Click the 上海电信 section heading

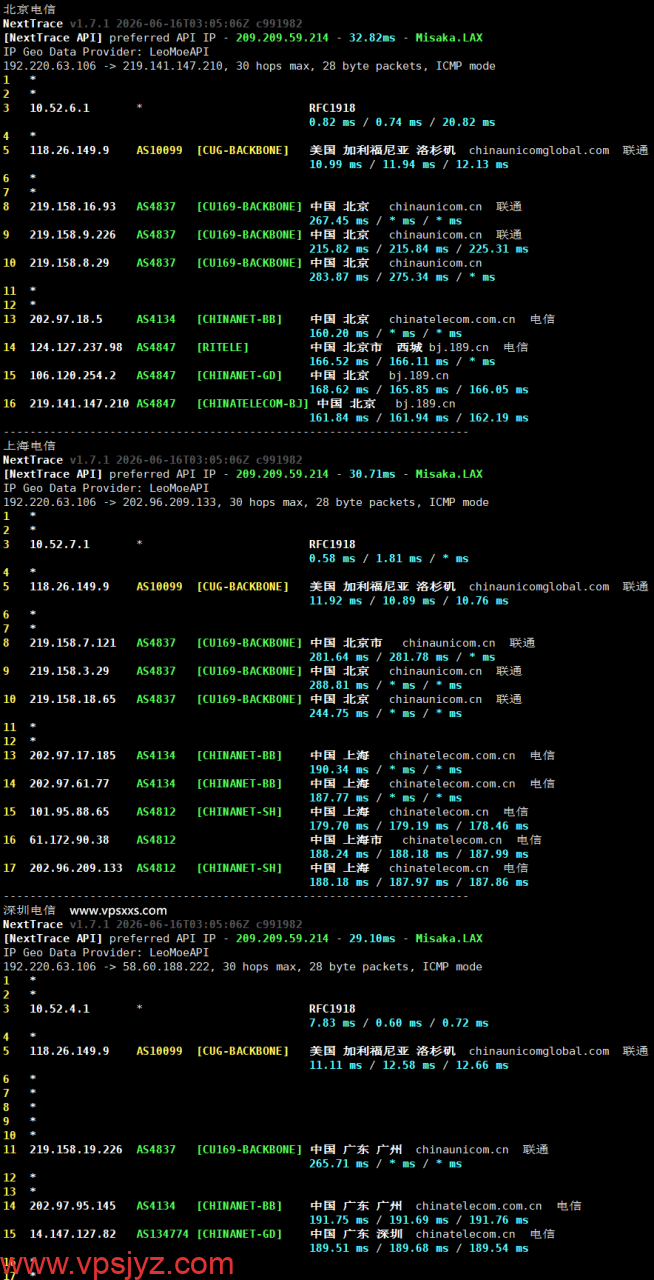pyautogui.click(x=29, y=446)
